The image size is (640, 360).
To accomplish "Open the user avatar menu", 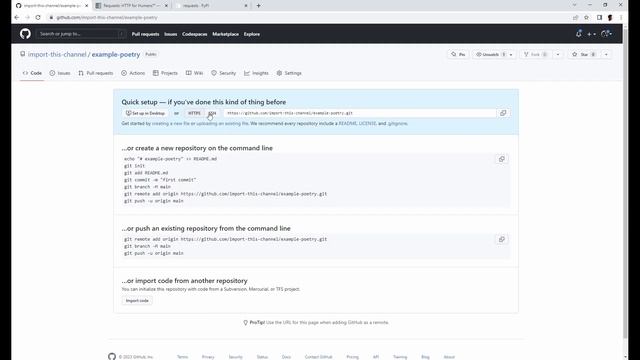I will [607, 34].
